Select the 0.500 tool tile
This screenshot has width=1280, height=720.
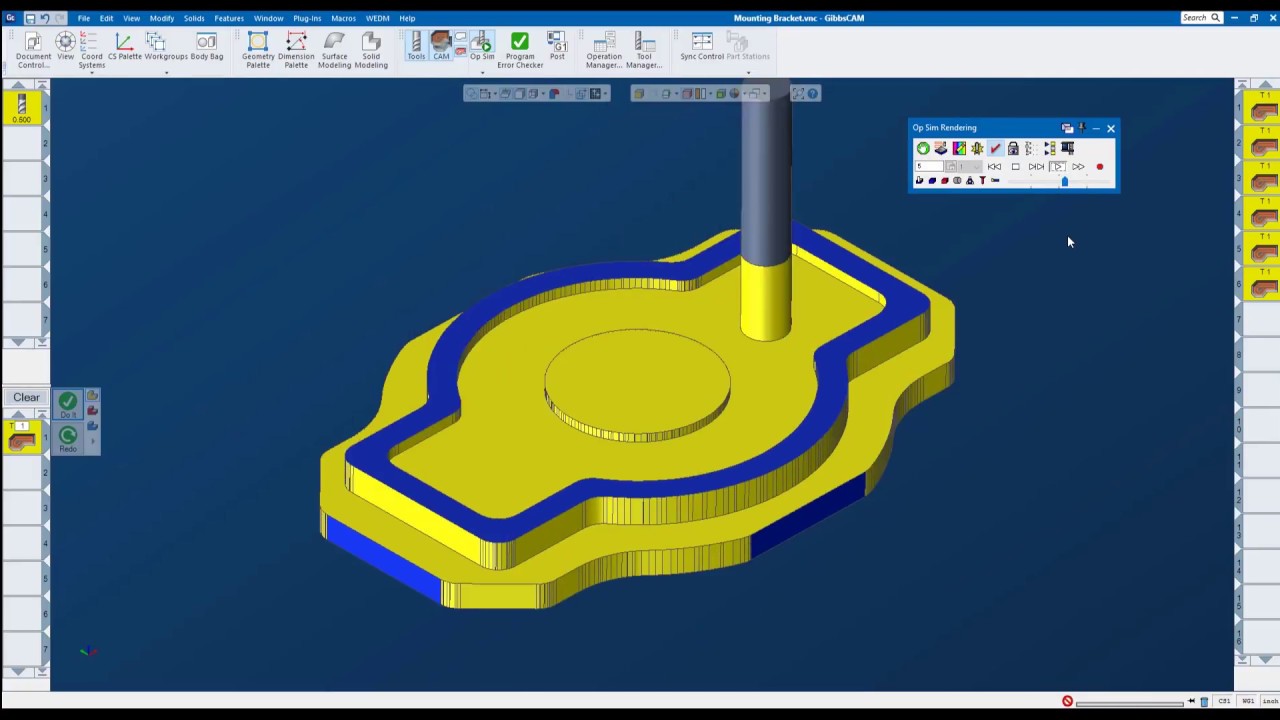[21, 107]
